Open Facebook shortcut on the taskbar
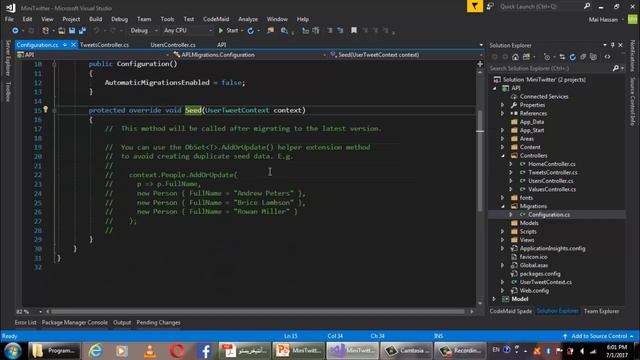Image resolution: width=640 pixels, height=360 pixels. (x=205, y=351)
